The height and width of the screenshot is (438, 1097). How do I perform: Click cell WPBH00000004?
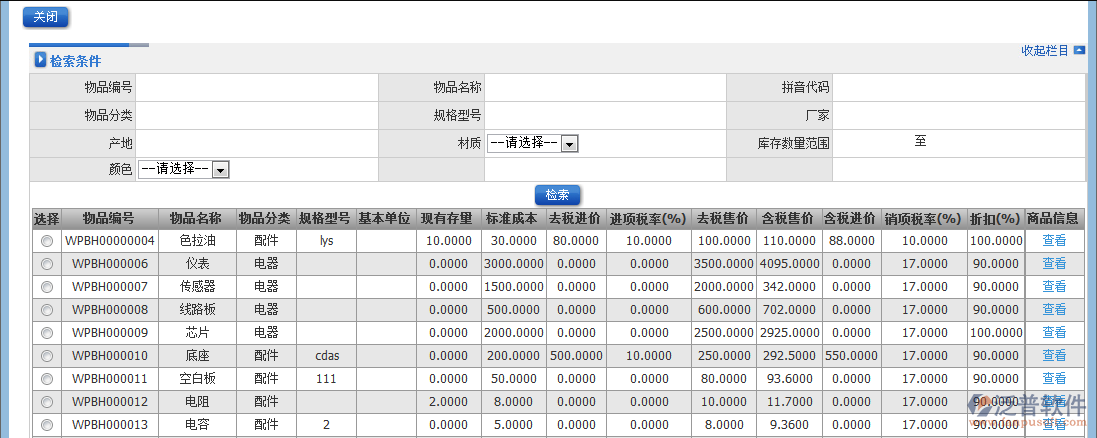[x=110, y=241]
